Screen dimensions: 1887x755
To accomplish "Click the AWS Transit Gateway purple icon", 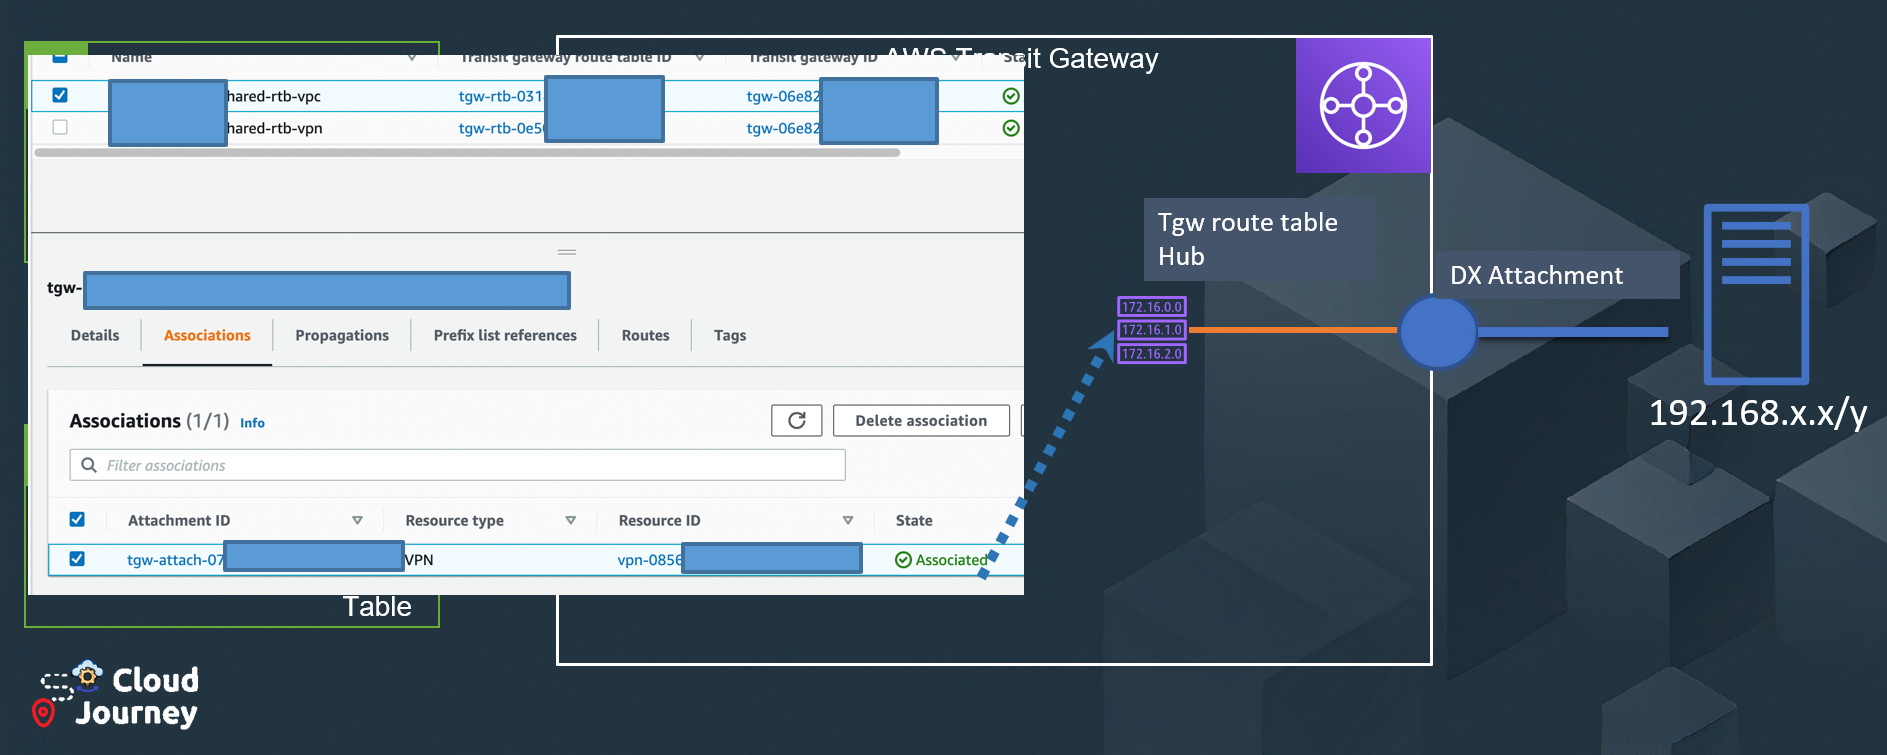I will (1363, 105).
